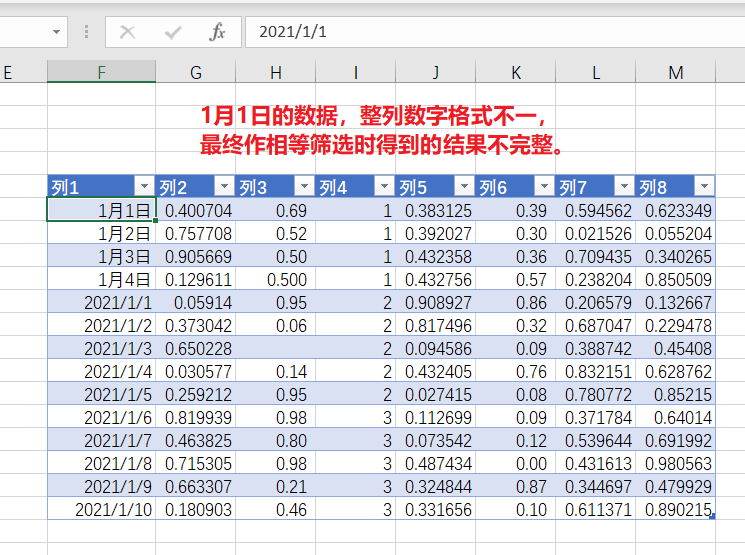745x555 pixels.
Task: Click the Cancel (X) formula bar icon
Action: click(x=127, y=32)
